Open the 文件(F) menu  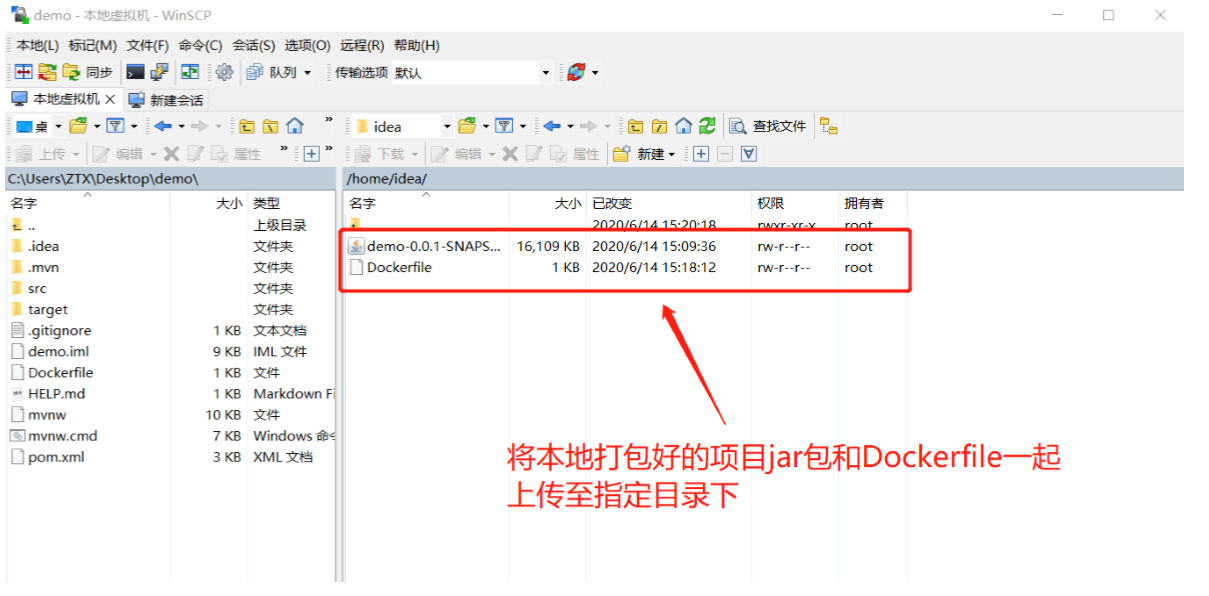click(147, 45)
